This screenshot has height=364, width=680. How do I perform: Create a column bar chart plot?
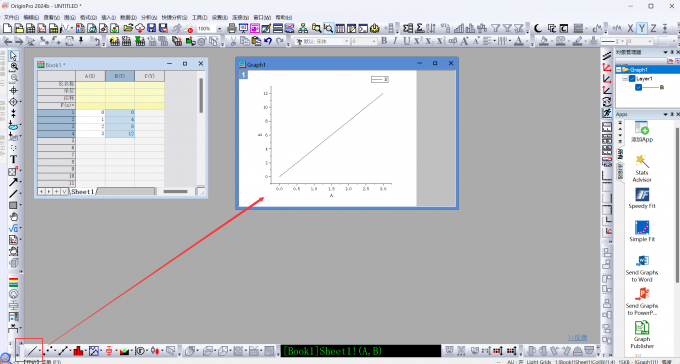[x=78, y=351]
